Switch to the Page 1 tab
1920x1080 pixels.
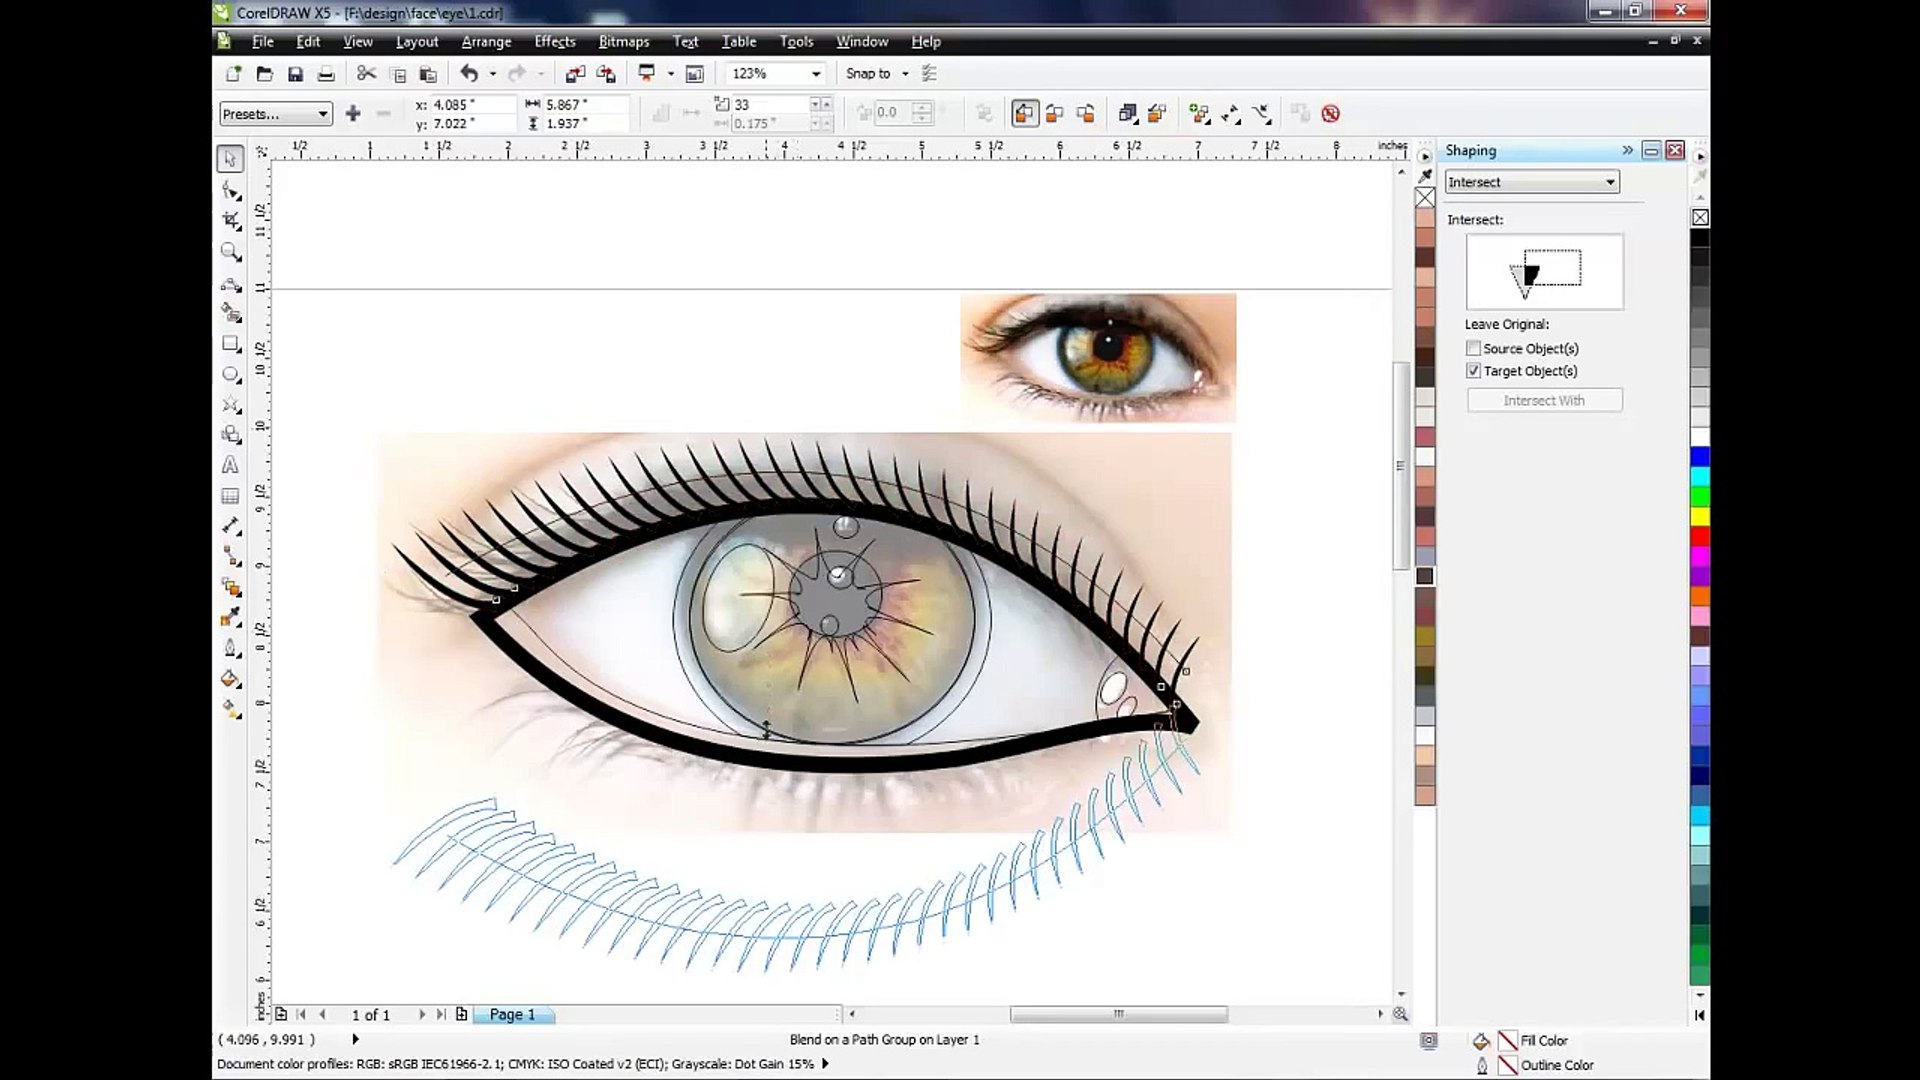(x=512, y=1014)
